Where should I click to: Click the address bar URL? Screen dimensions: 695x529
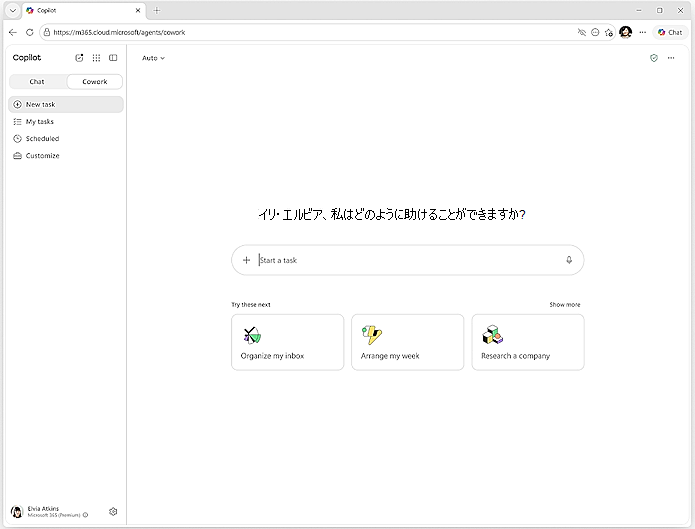120,32
